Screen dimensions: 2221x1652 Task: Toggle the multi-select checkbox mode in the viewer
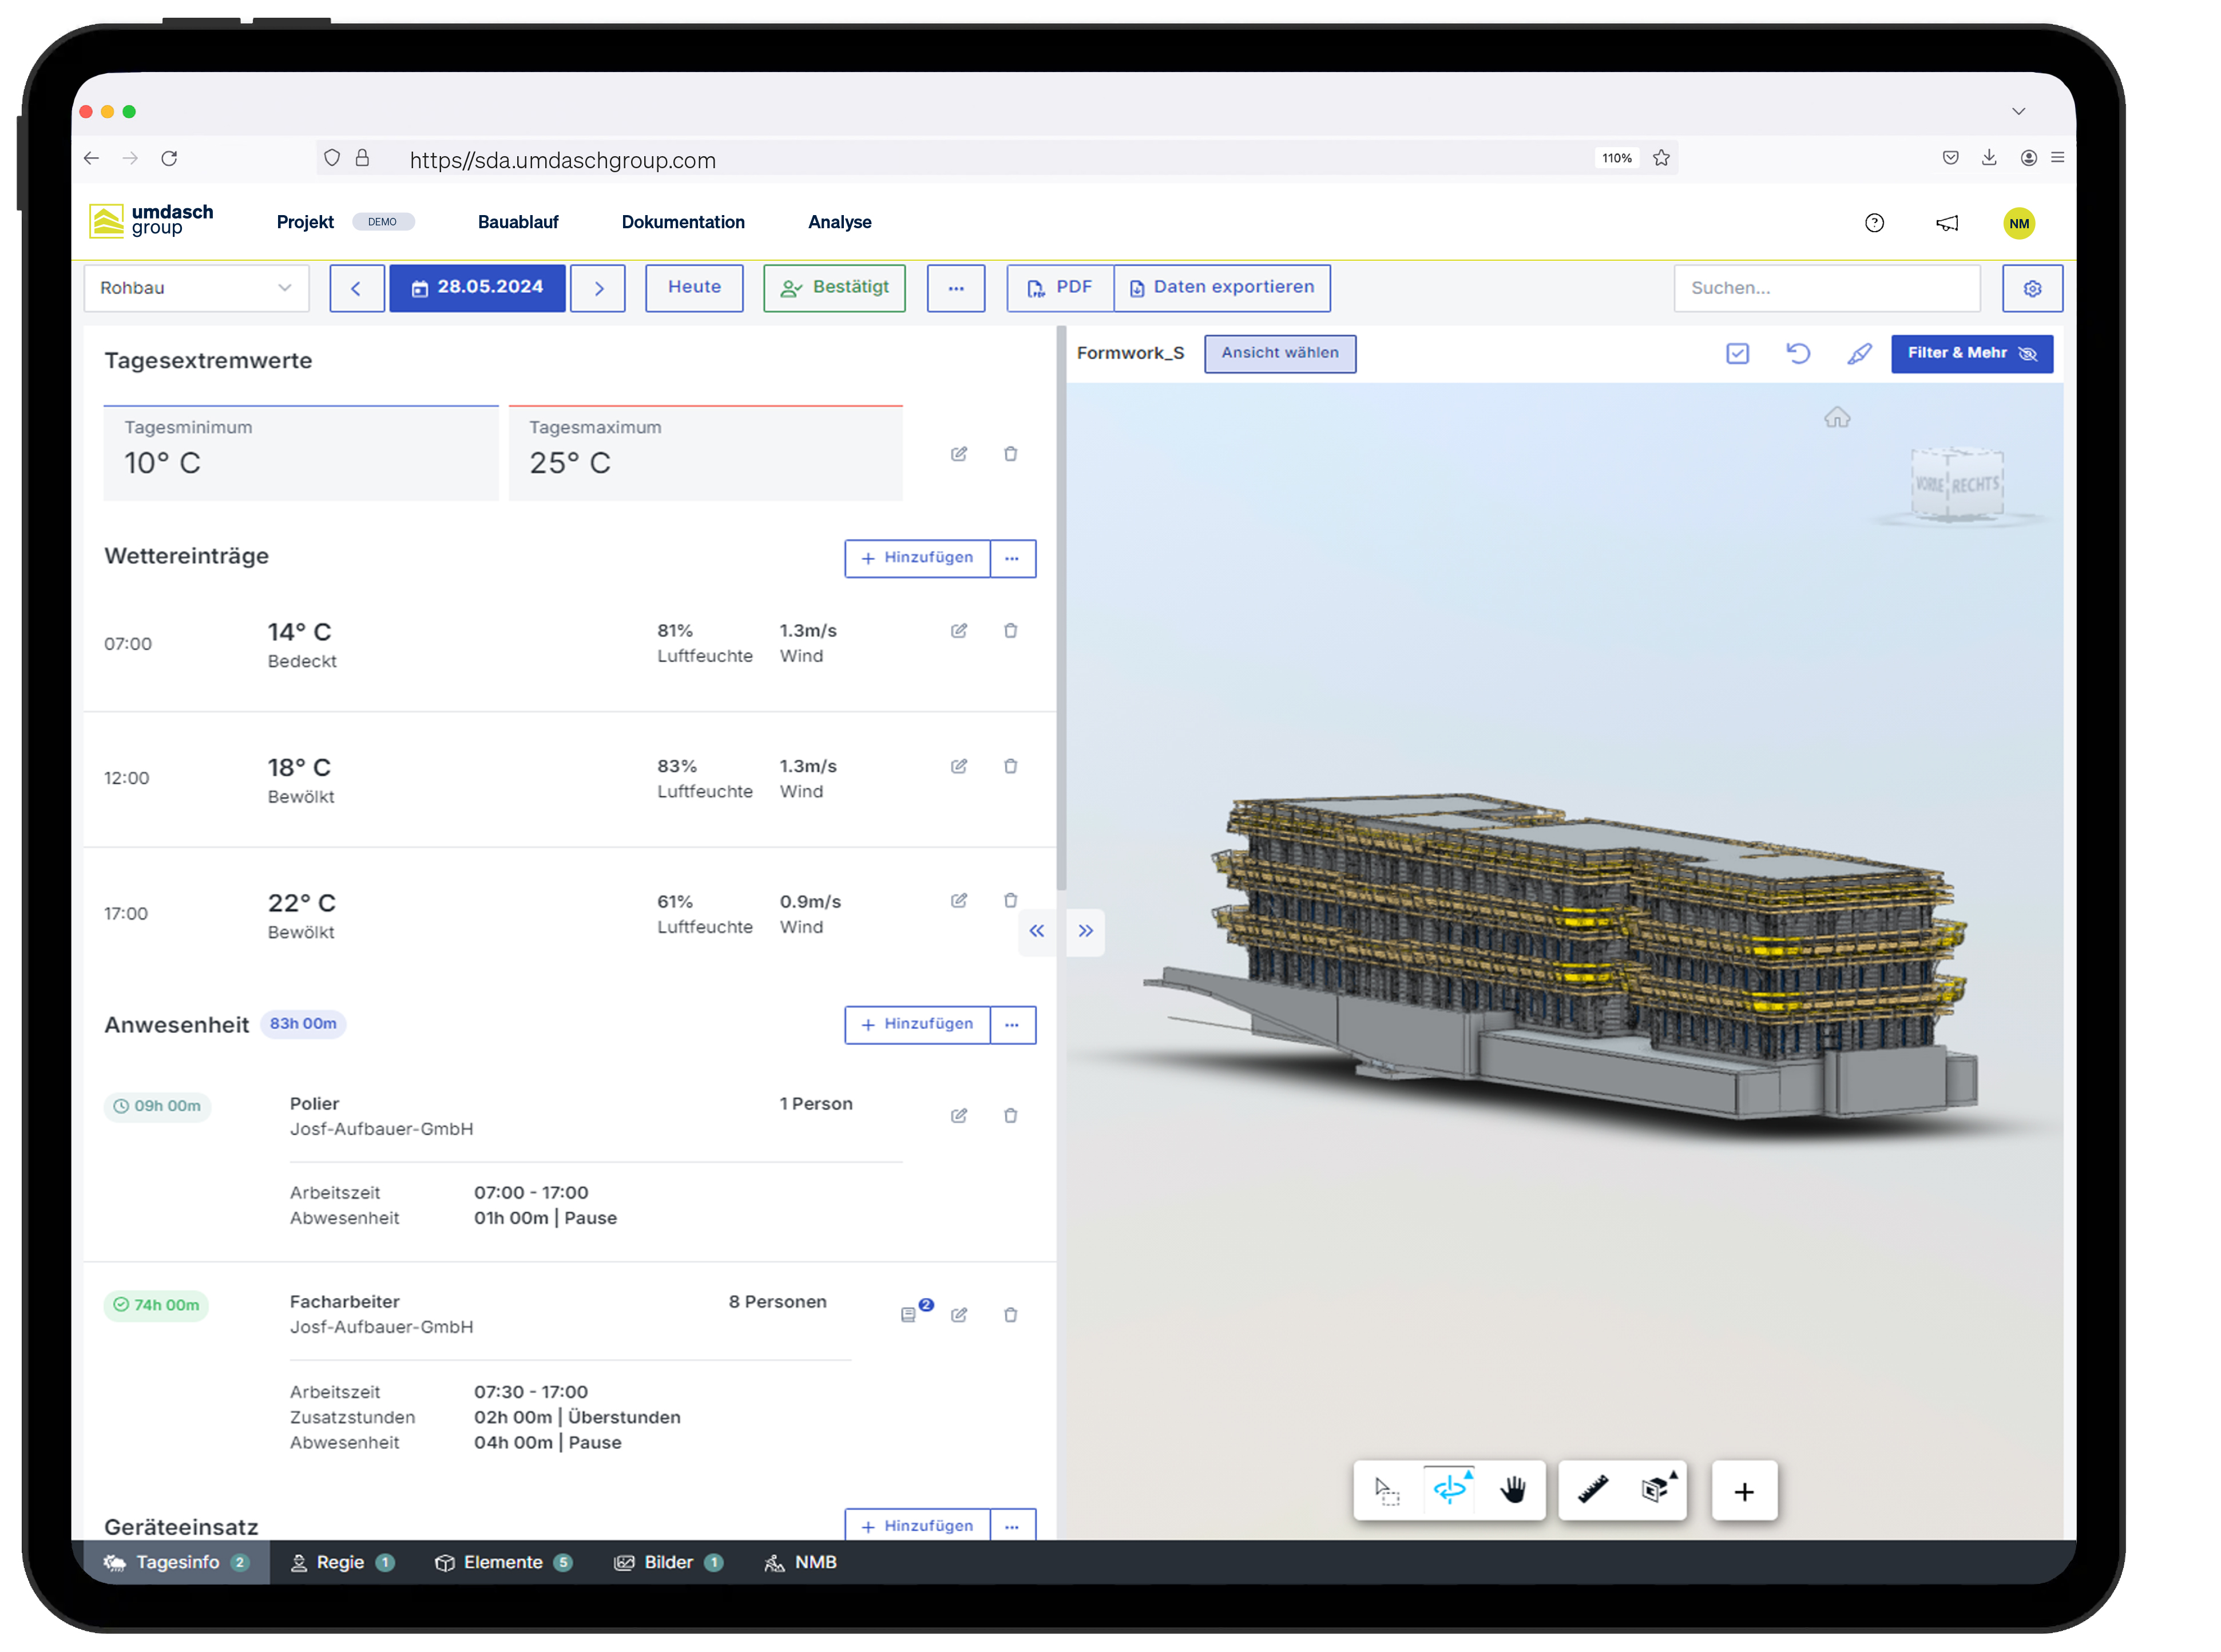[1738, 353]
